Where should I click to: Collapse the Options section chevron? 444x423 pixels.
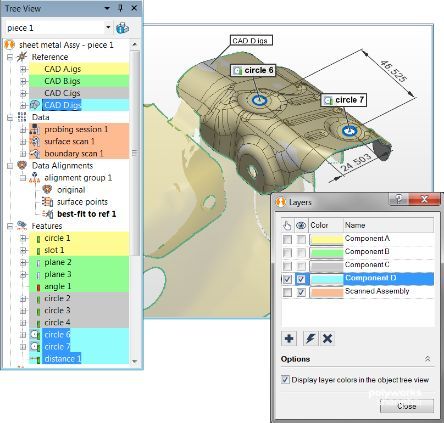(x=428, y=359)
